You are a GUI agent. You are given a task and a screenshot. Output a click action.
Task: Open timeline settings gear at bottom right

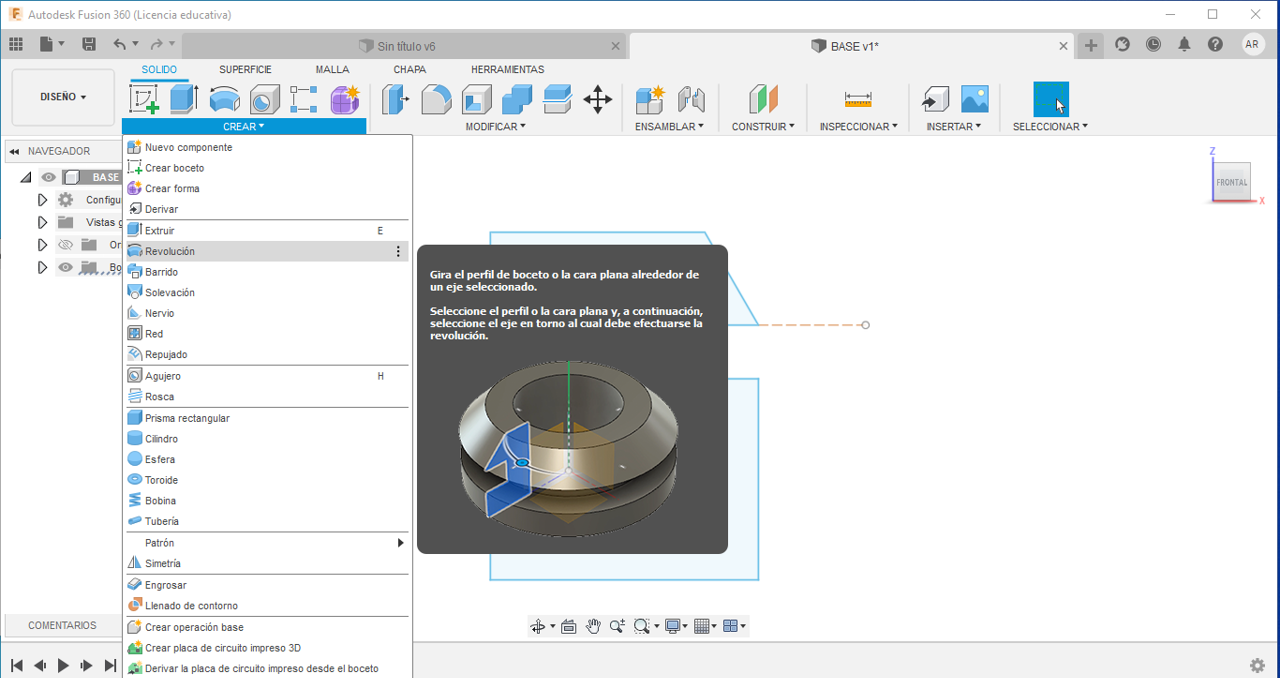coord(1257,665)
